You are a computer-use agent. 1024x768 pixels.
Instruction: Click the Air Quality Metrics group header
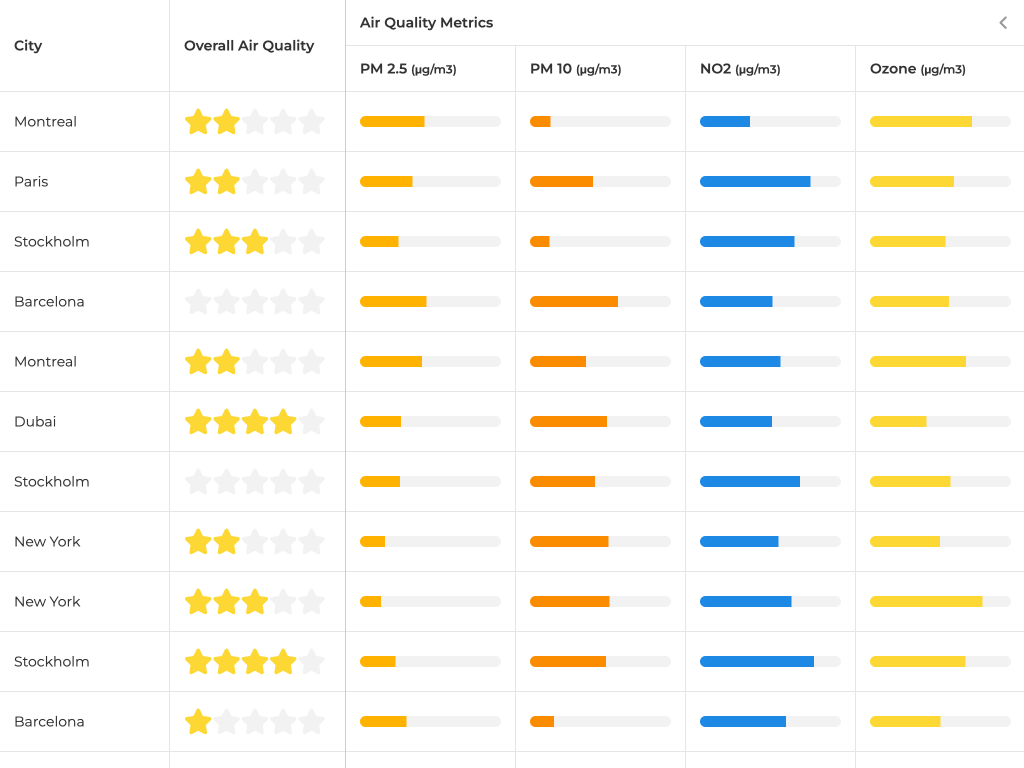coord(427,23)
